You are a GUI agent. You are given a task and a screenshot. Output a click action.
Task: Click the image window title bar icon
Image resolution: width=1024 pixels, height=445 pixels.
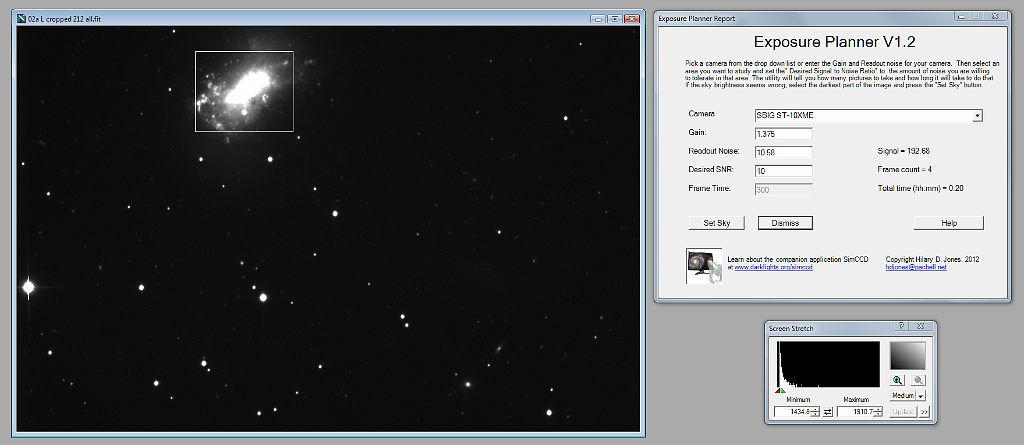(22, 19)
